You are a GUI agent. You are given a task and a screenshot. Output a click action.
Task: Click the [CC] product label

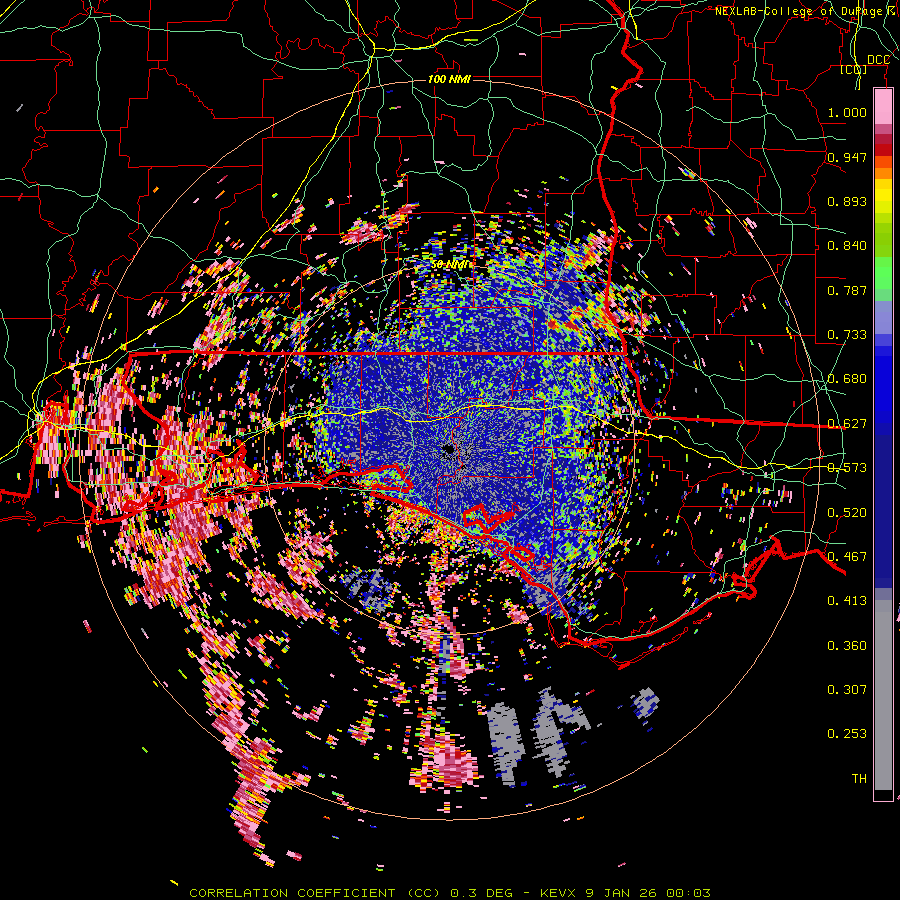[x=854, y=69]
